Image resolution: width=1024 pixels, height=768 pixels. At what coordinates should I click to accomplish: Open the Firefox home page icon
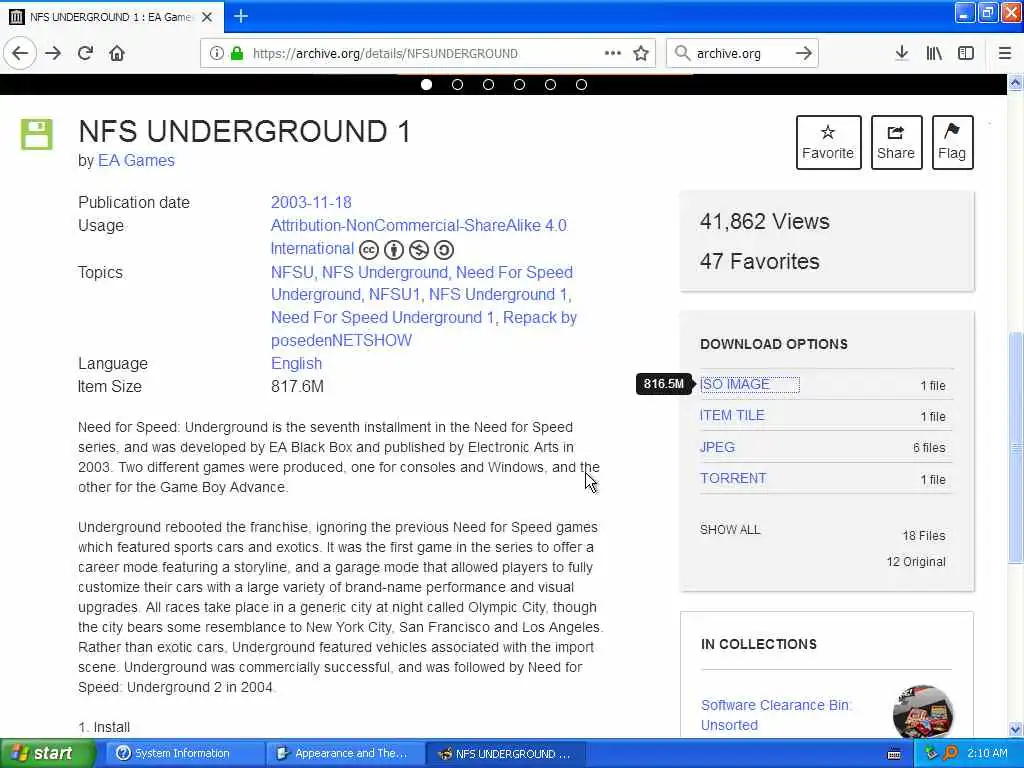(x=117, y=53)
